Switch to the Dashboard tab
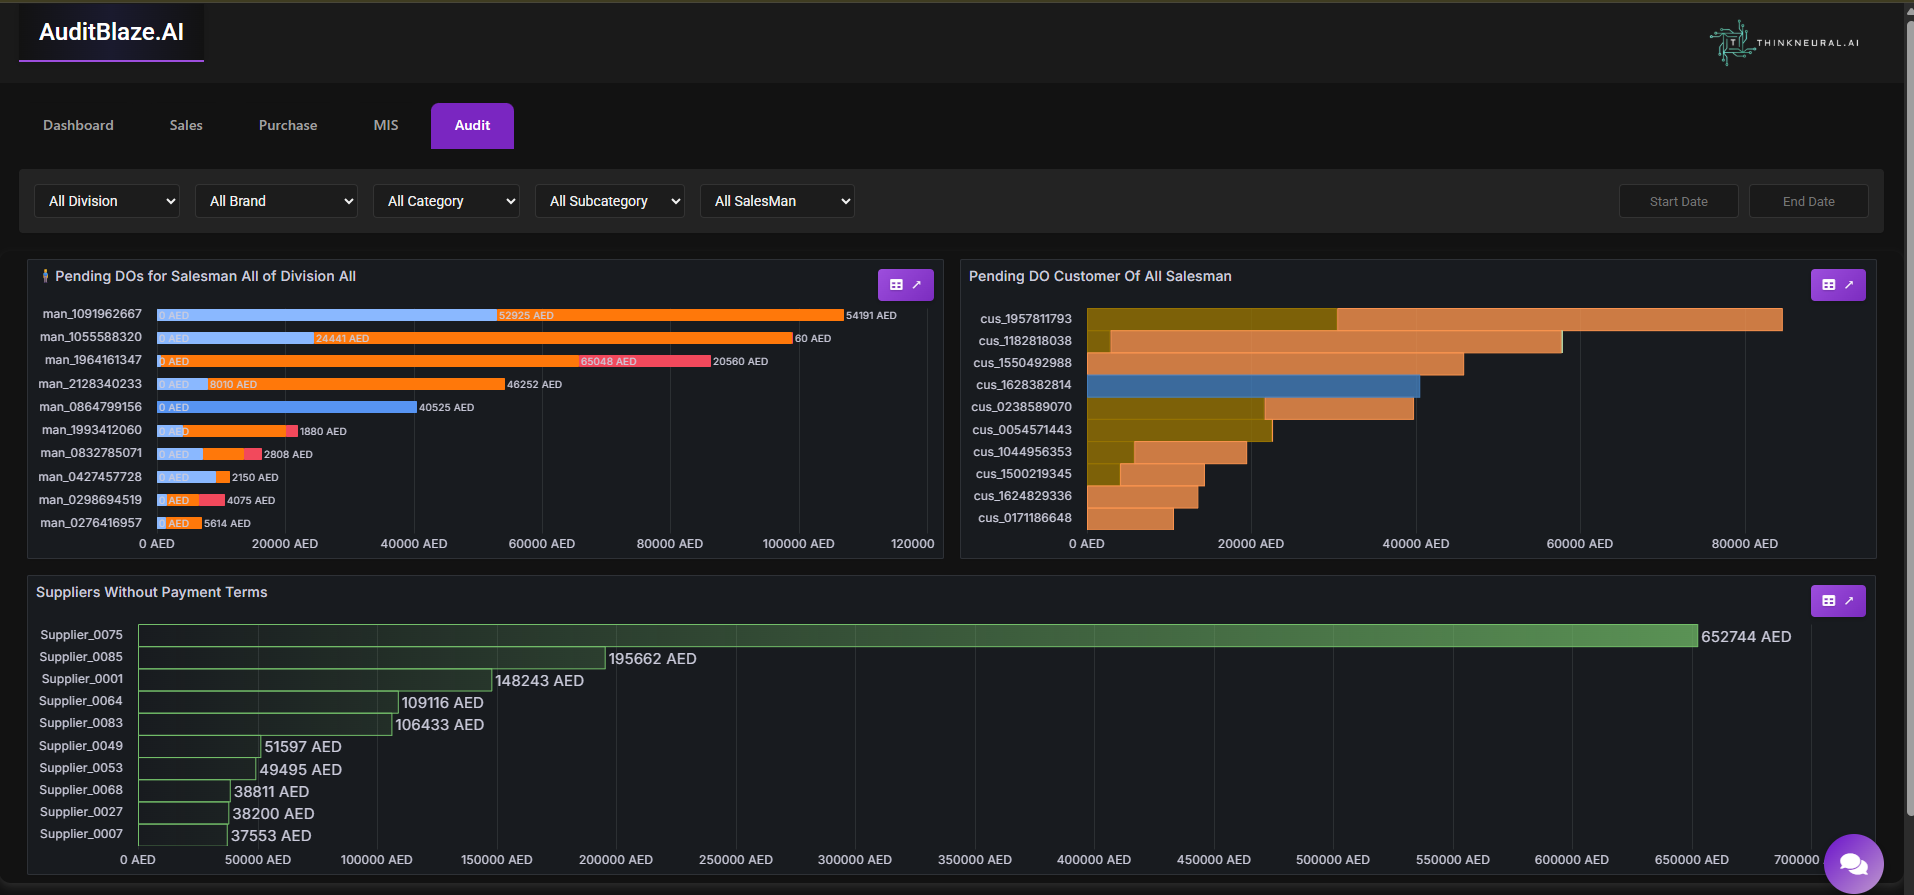The image size is (1914, 895). pyautogui.click(x=78, y=126)
